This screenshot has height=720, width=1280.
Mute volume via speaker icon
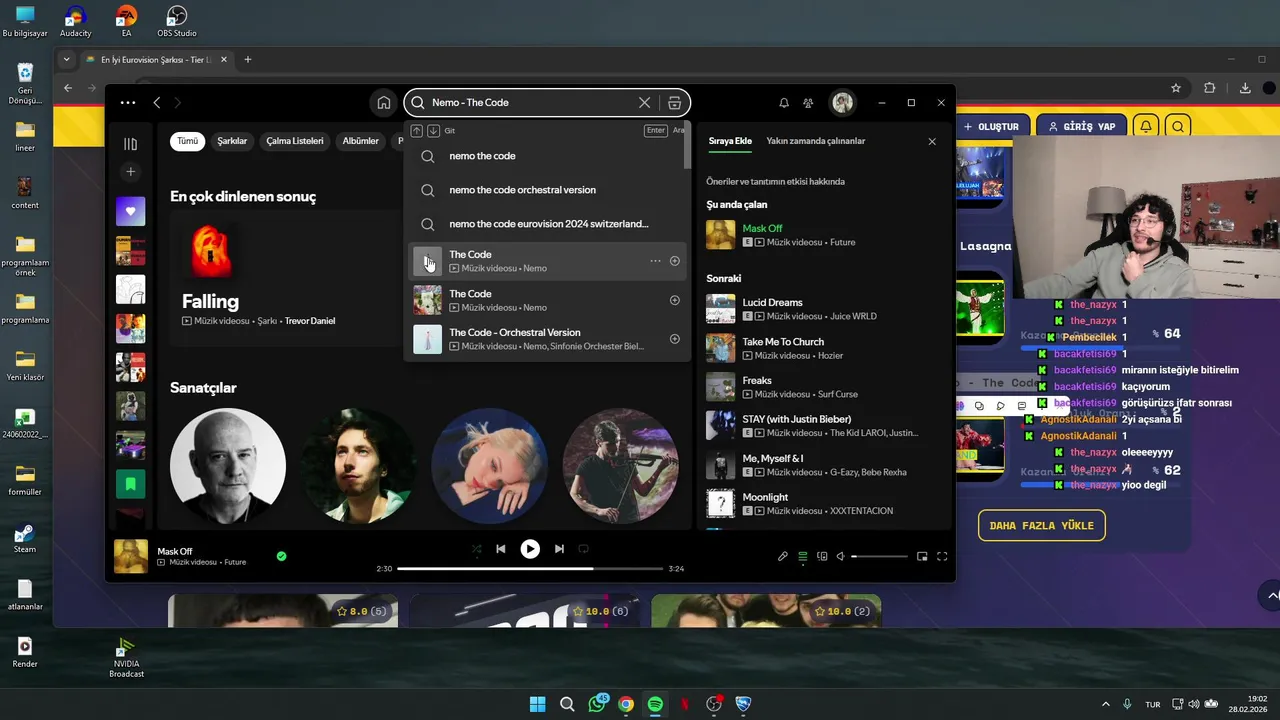pyautogui.click(x=841, y=557)
